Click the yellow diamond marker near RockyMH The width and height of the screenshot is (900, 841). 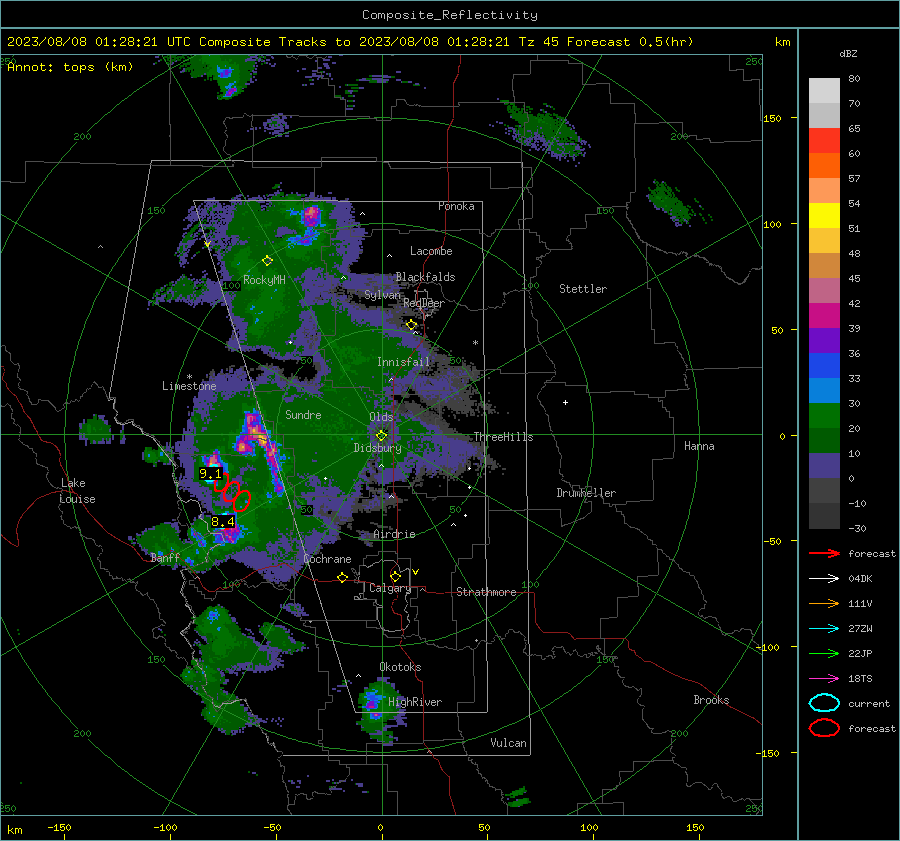click(x=267, y=261)
